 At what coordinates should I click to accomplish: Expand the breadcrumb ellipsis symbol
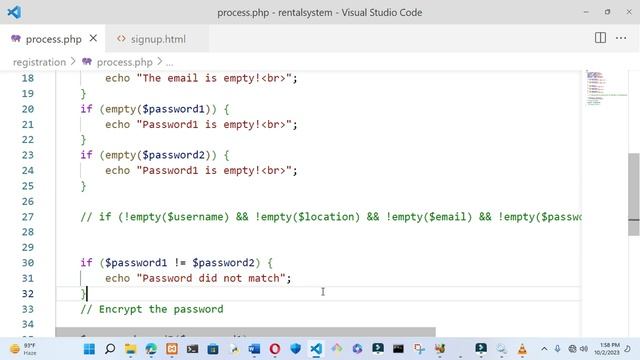pos(169,62)
